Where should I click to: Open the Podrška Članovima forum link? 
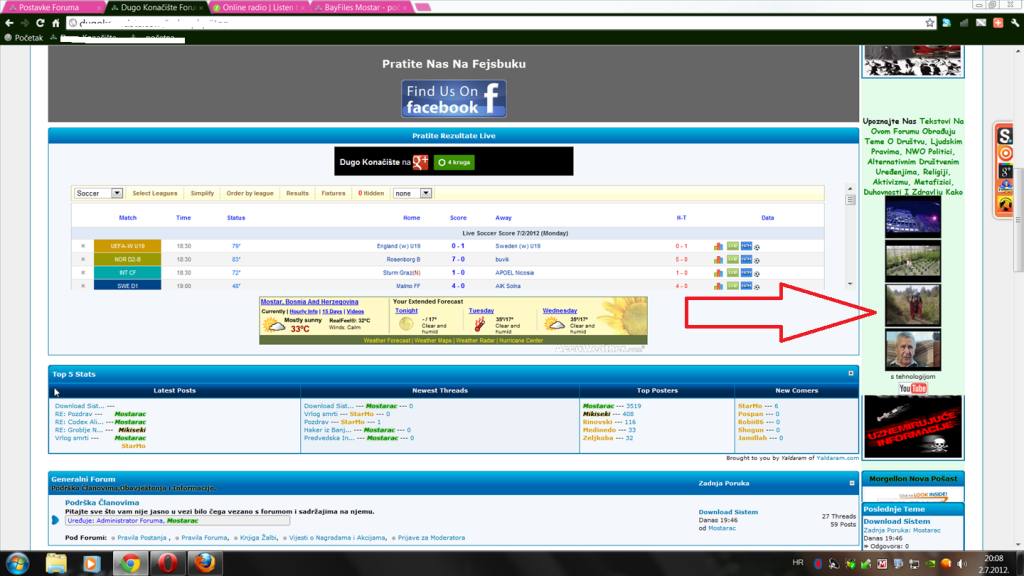(102, 502)
